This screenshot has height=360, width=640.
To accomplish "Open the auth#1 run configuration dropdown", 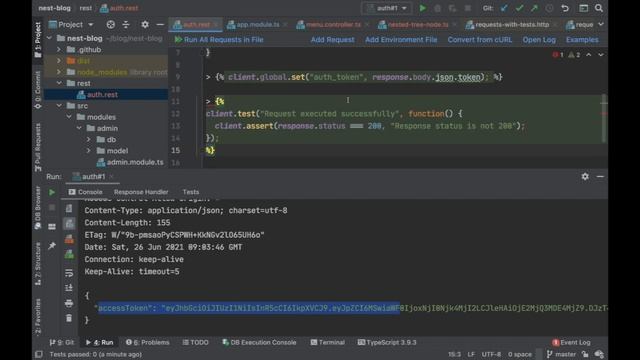I will tap(387, 8).
